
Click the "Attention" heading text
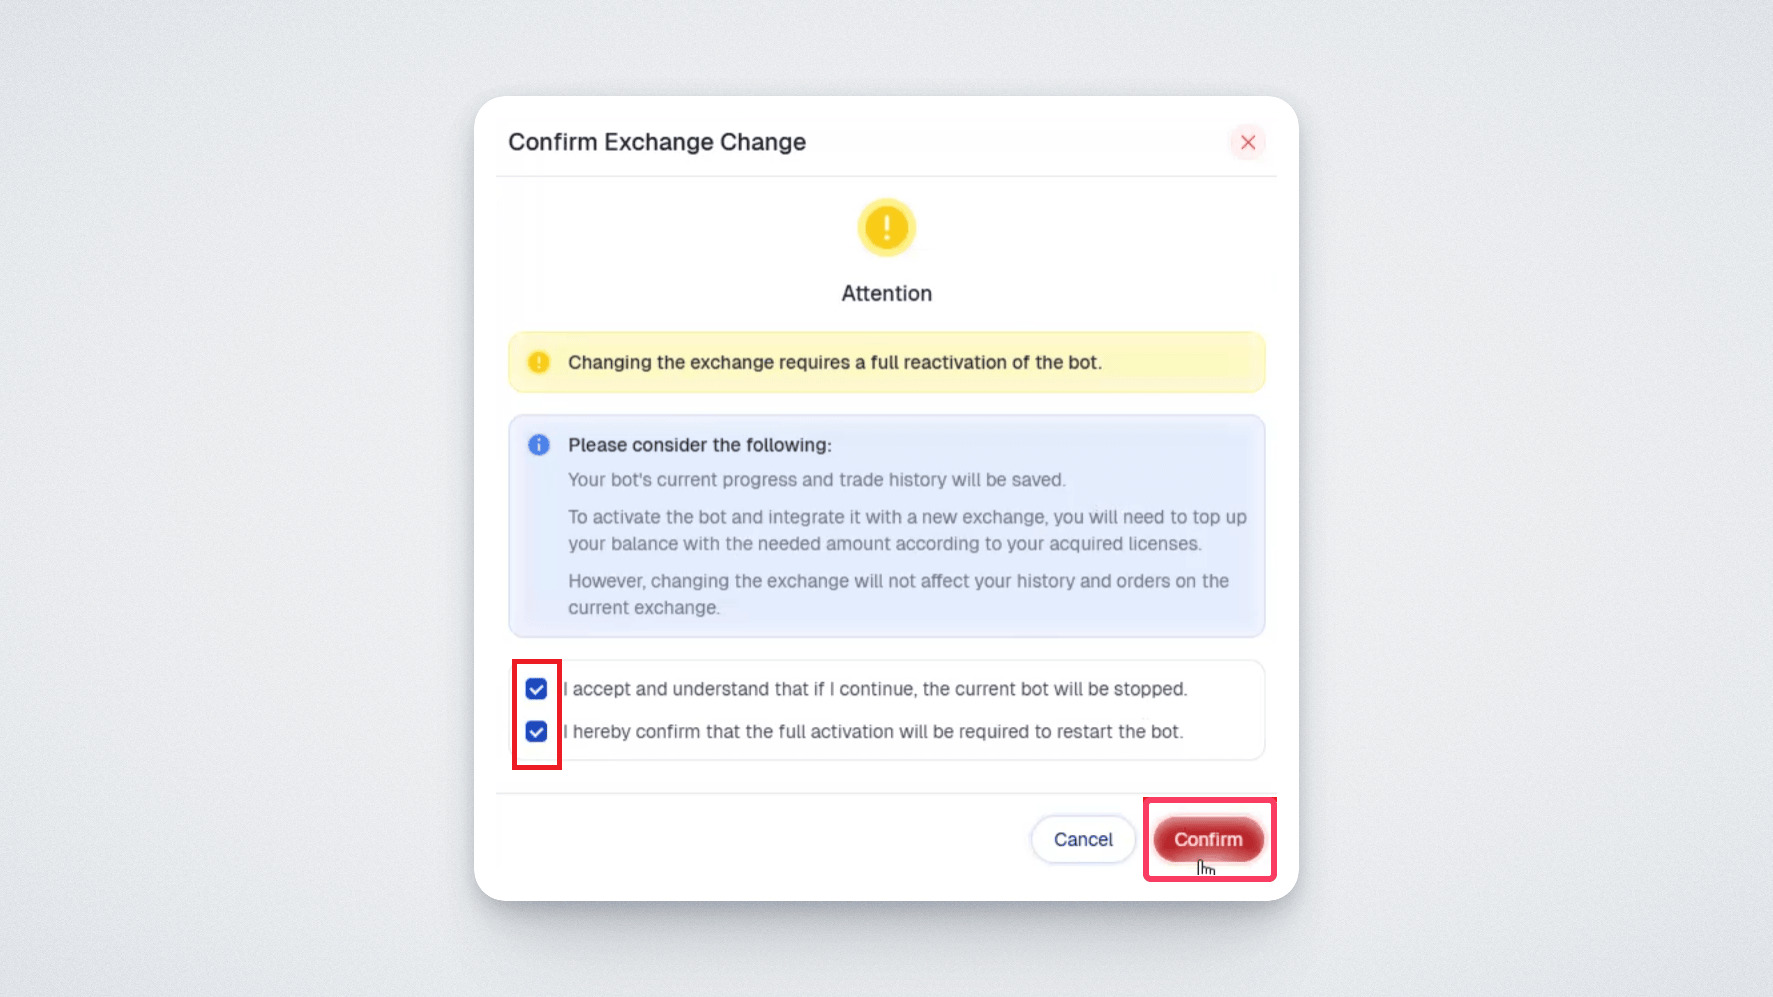(886, 294)
